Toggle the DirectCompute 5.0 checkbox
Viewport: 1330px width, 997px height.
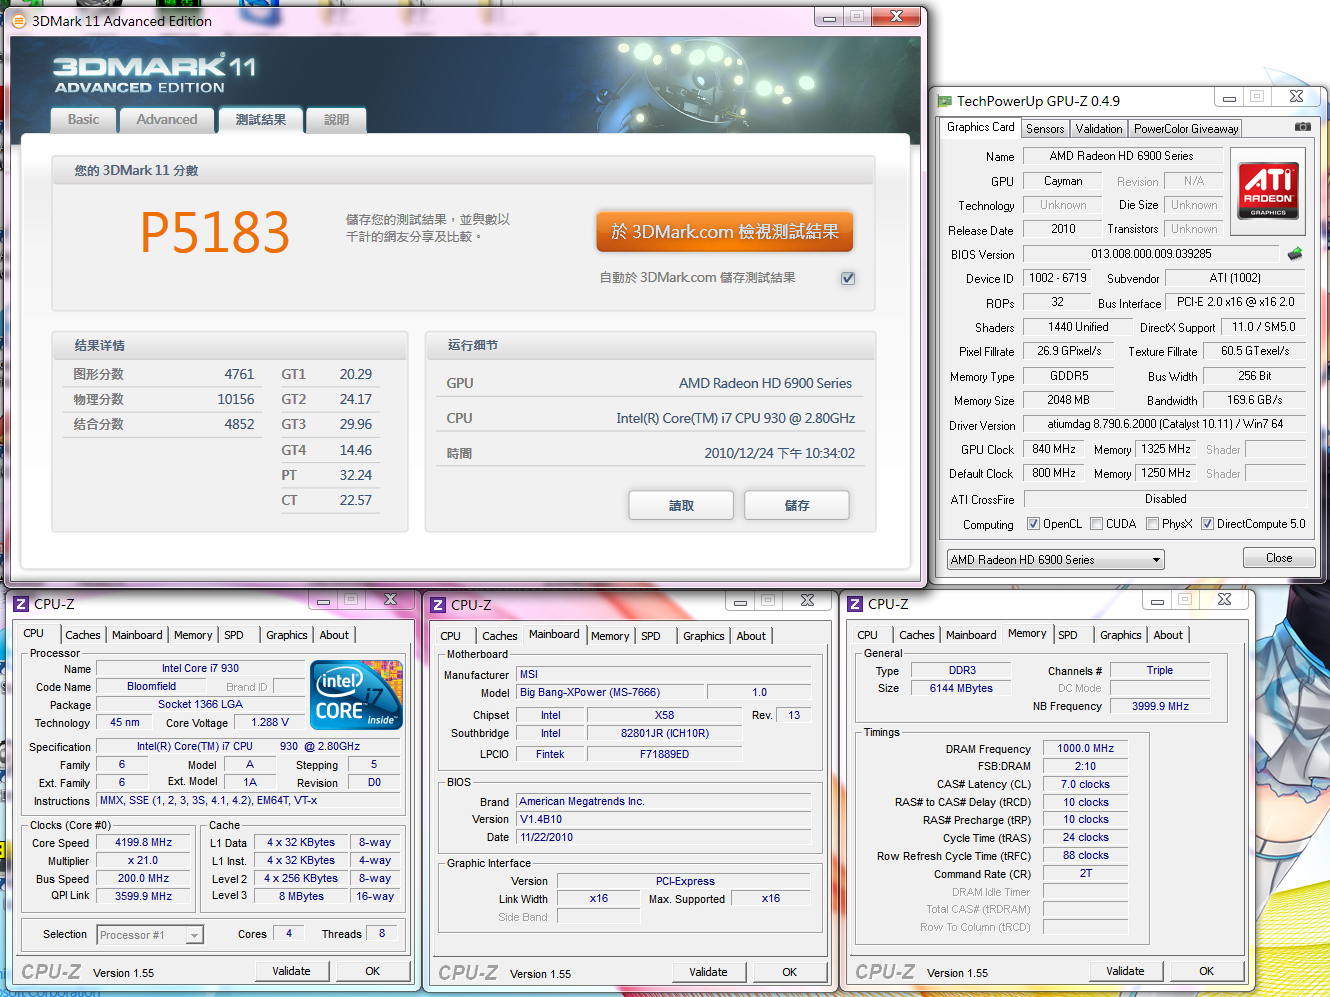click(1208, 523)
